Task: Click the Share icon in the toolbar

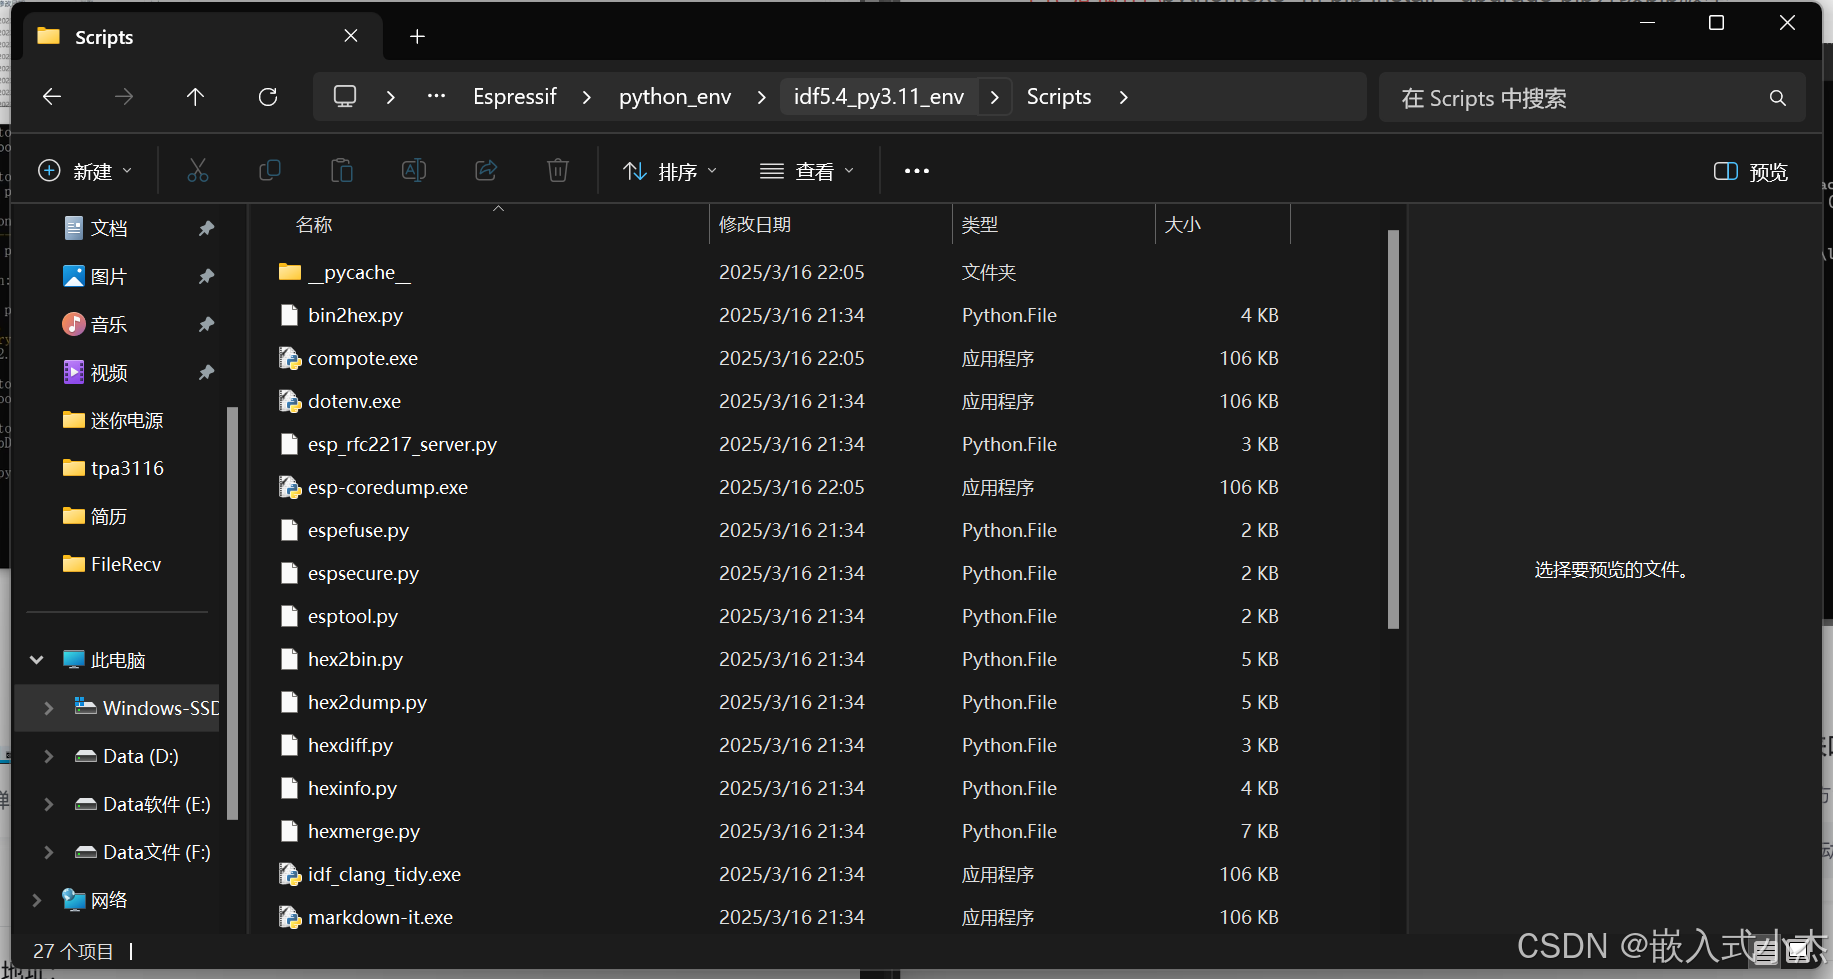Action: pos(486,170)
